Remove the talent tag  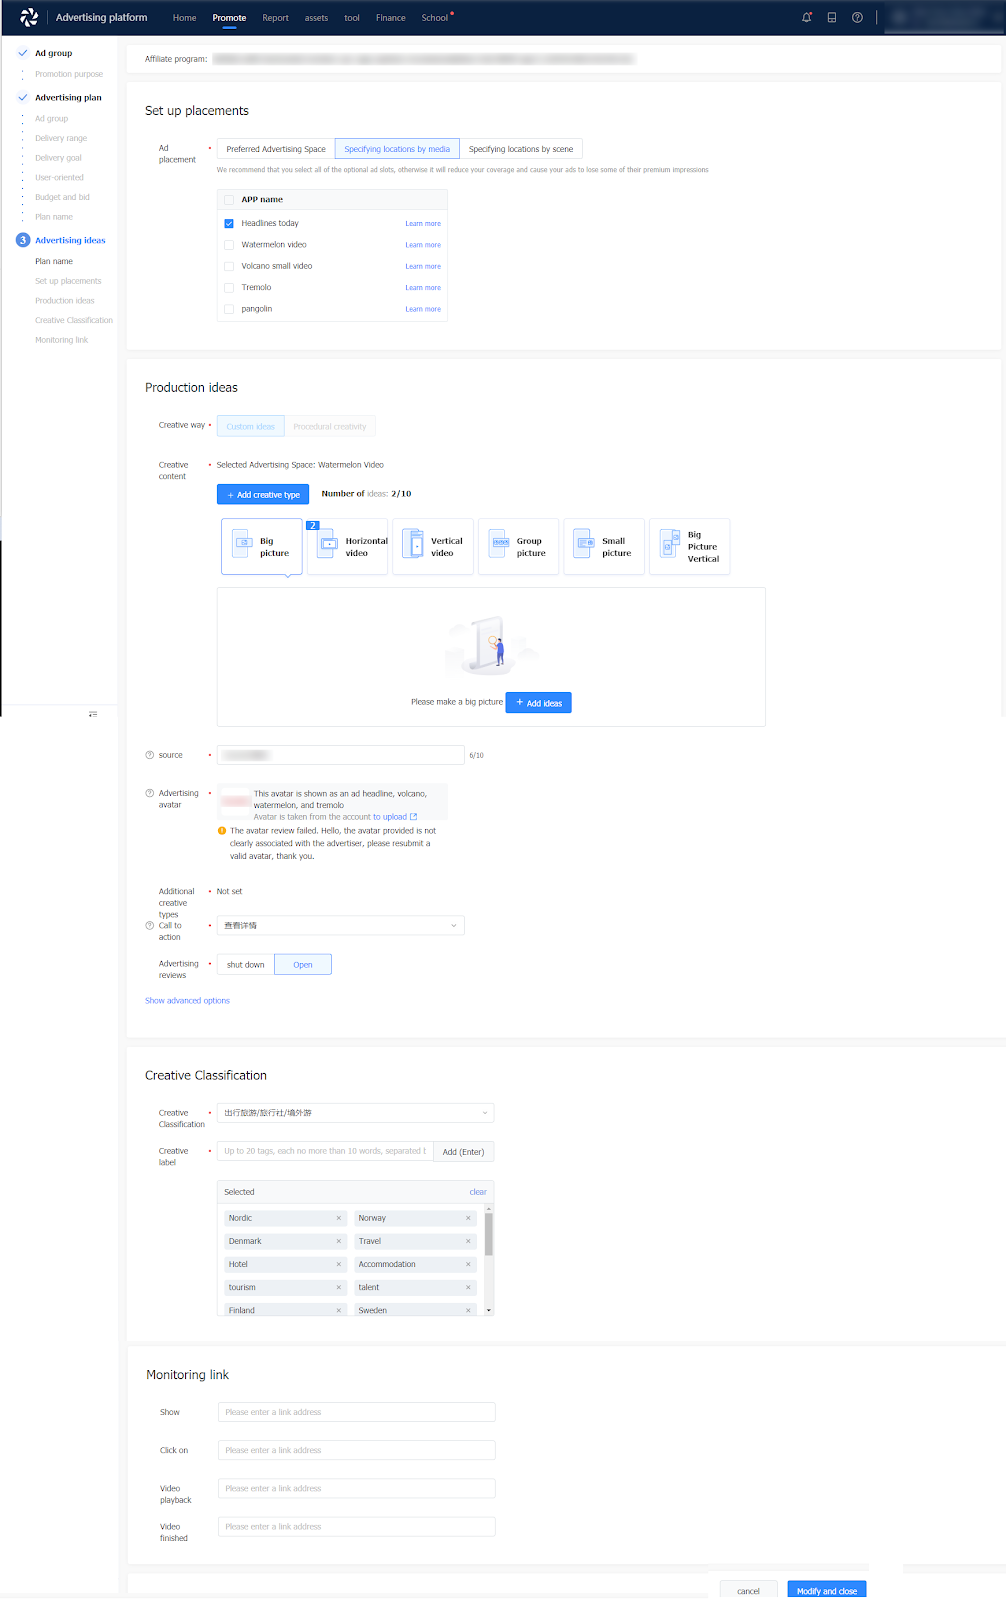[468, 1287]
